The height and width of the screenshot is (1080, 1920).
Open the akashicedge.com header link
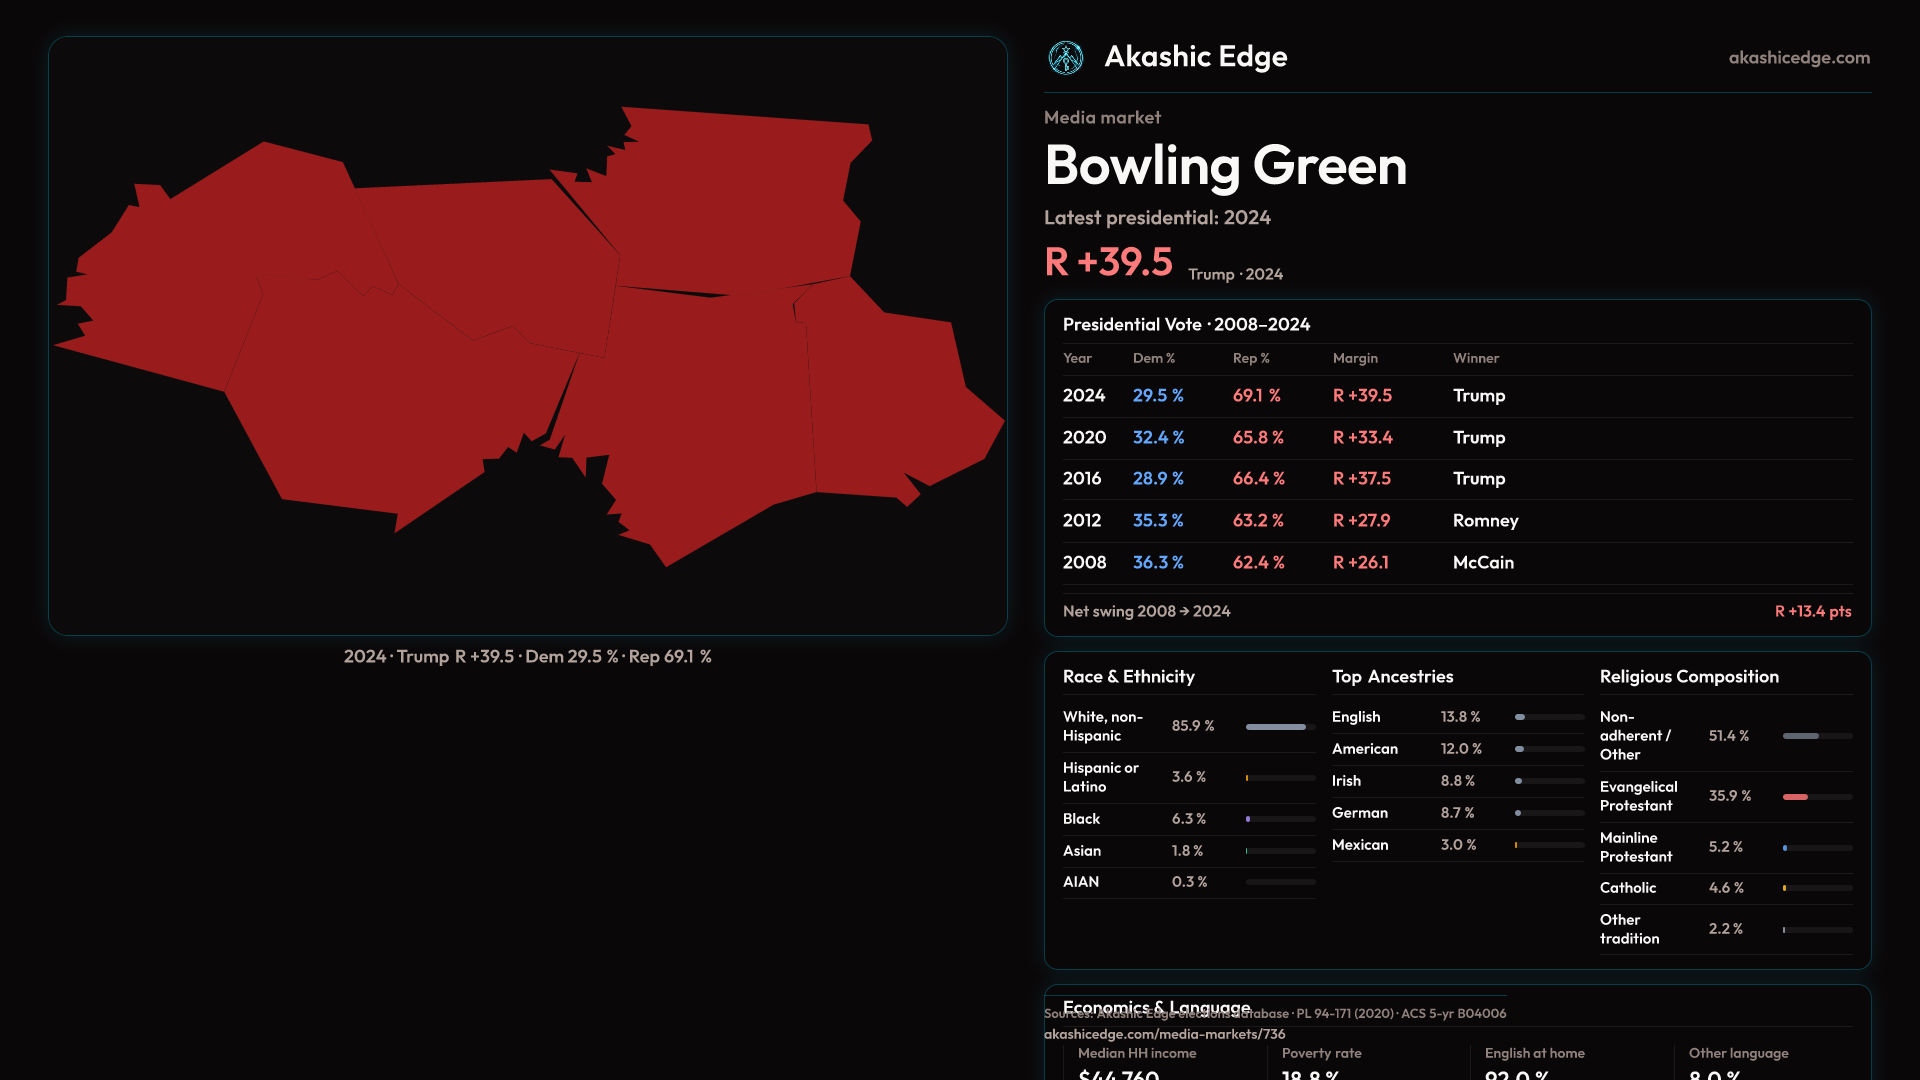(x=1798, y=58)
